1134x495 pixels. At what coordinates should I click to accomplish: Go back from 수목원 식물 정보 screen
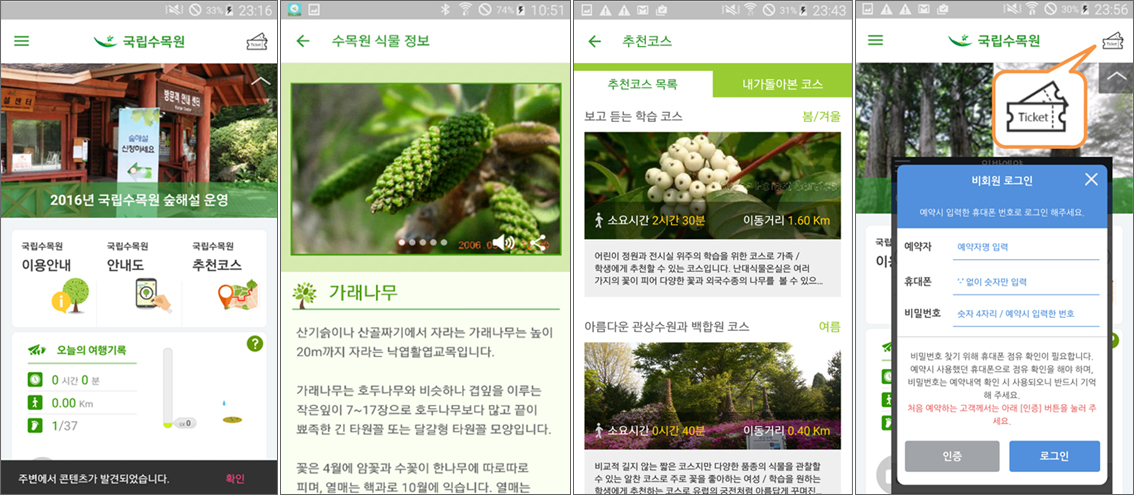coord(303,41)
